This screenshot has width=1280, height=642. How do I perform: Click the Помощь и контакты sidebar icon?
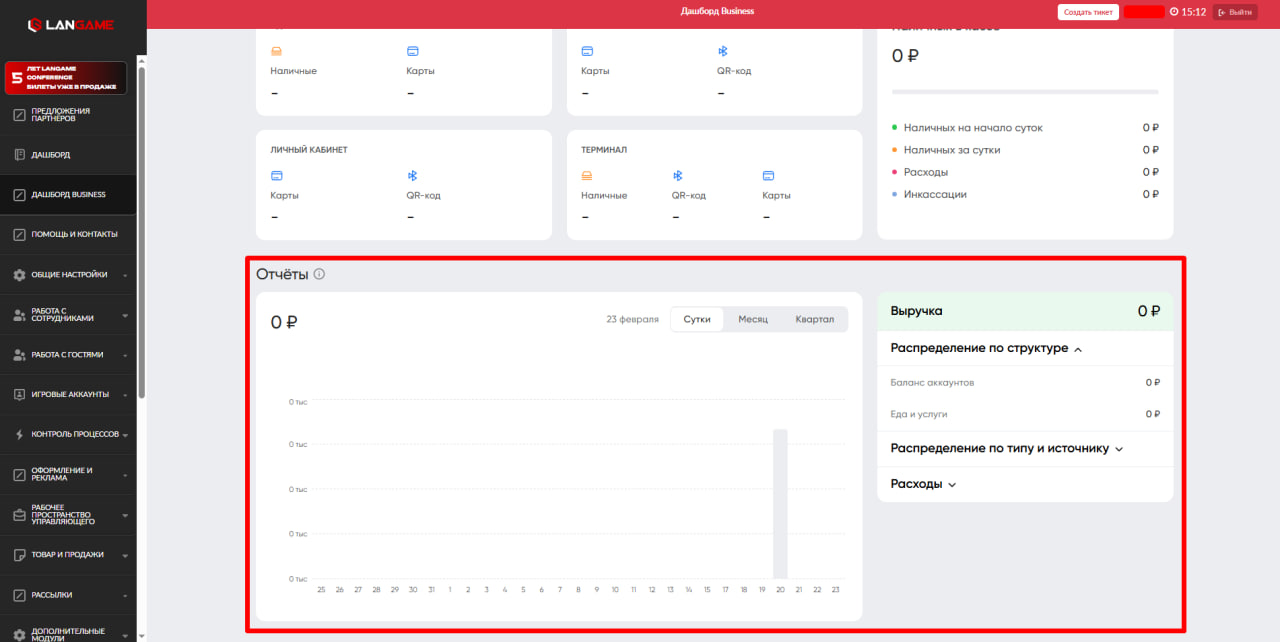[19, 235]
